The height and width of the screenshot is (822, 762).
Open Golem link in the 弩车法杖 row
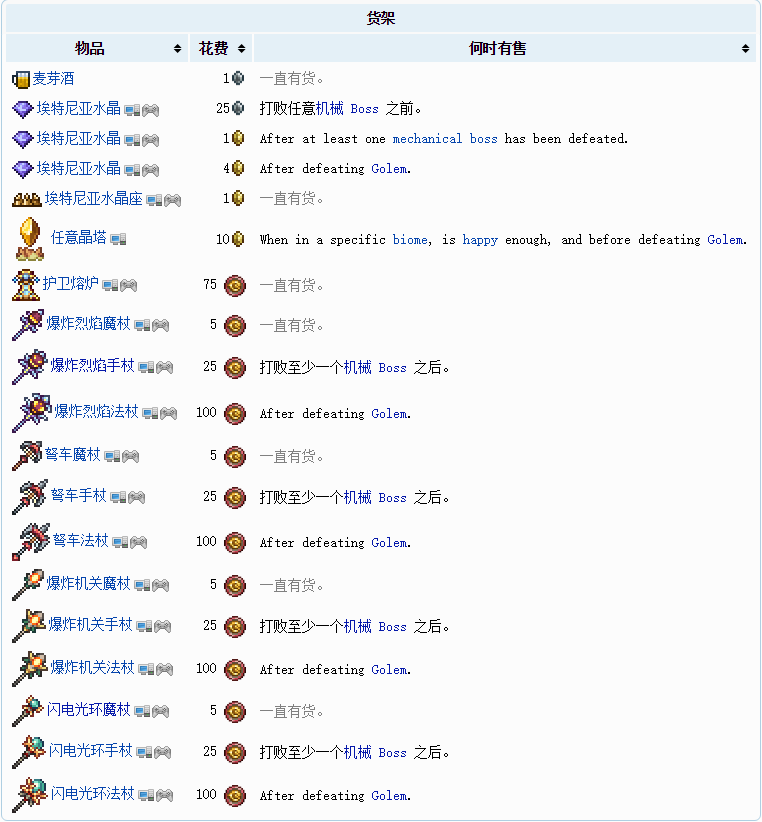(389, 543)
